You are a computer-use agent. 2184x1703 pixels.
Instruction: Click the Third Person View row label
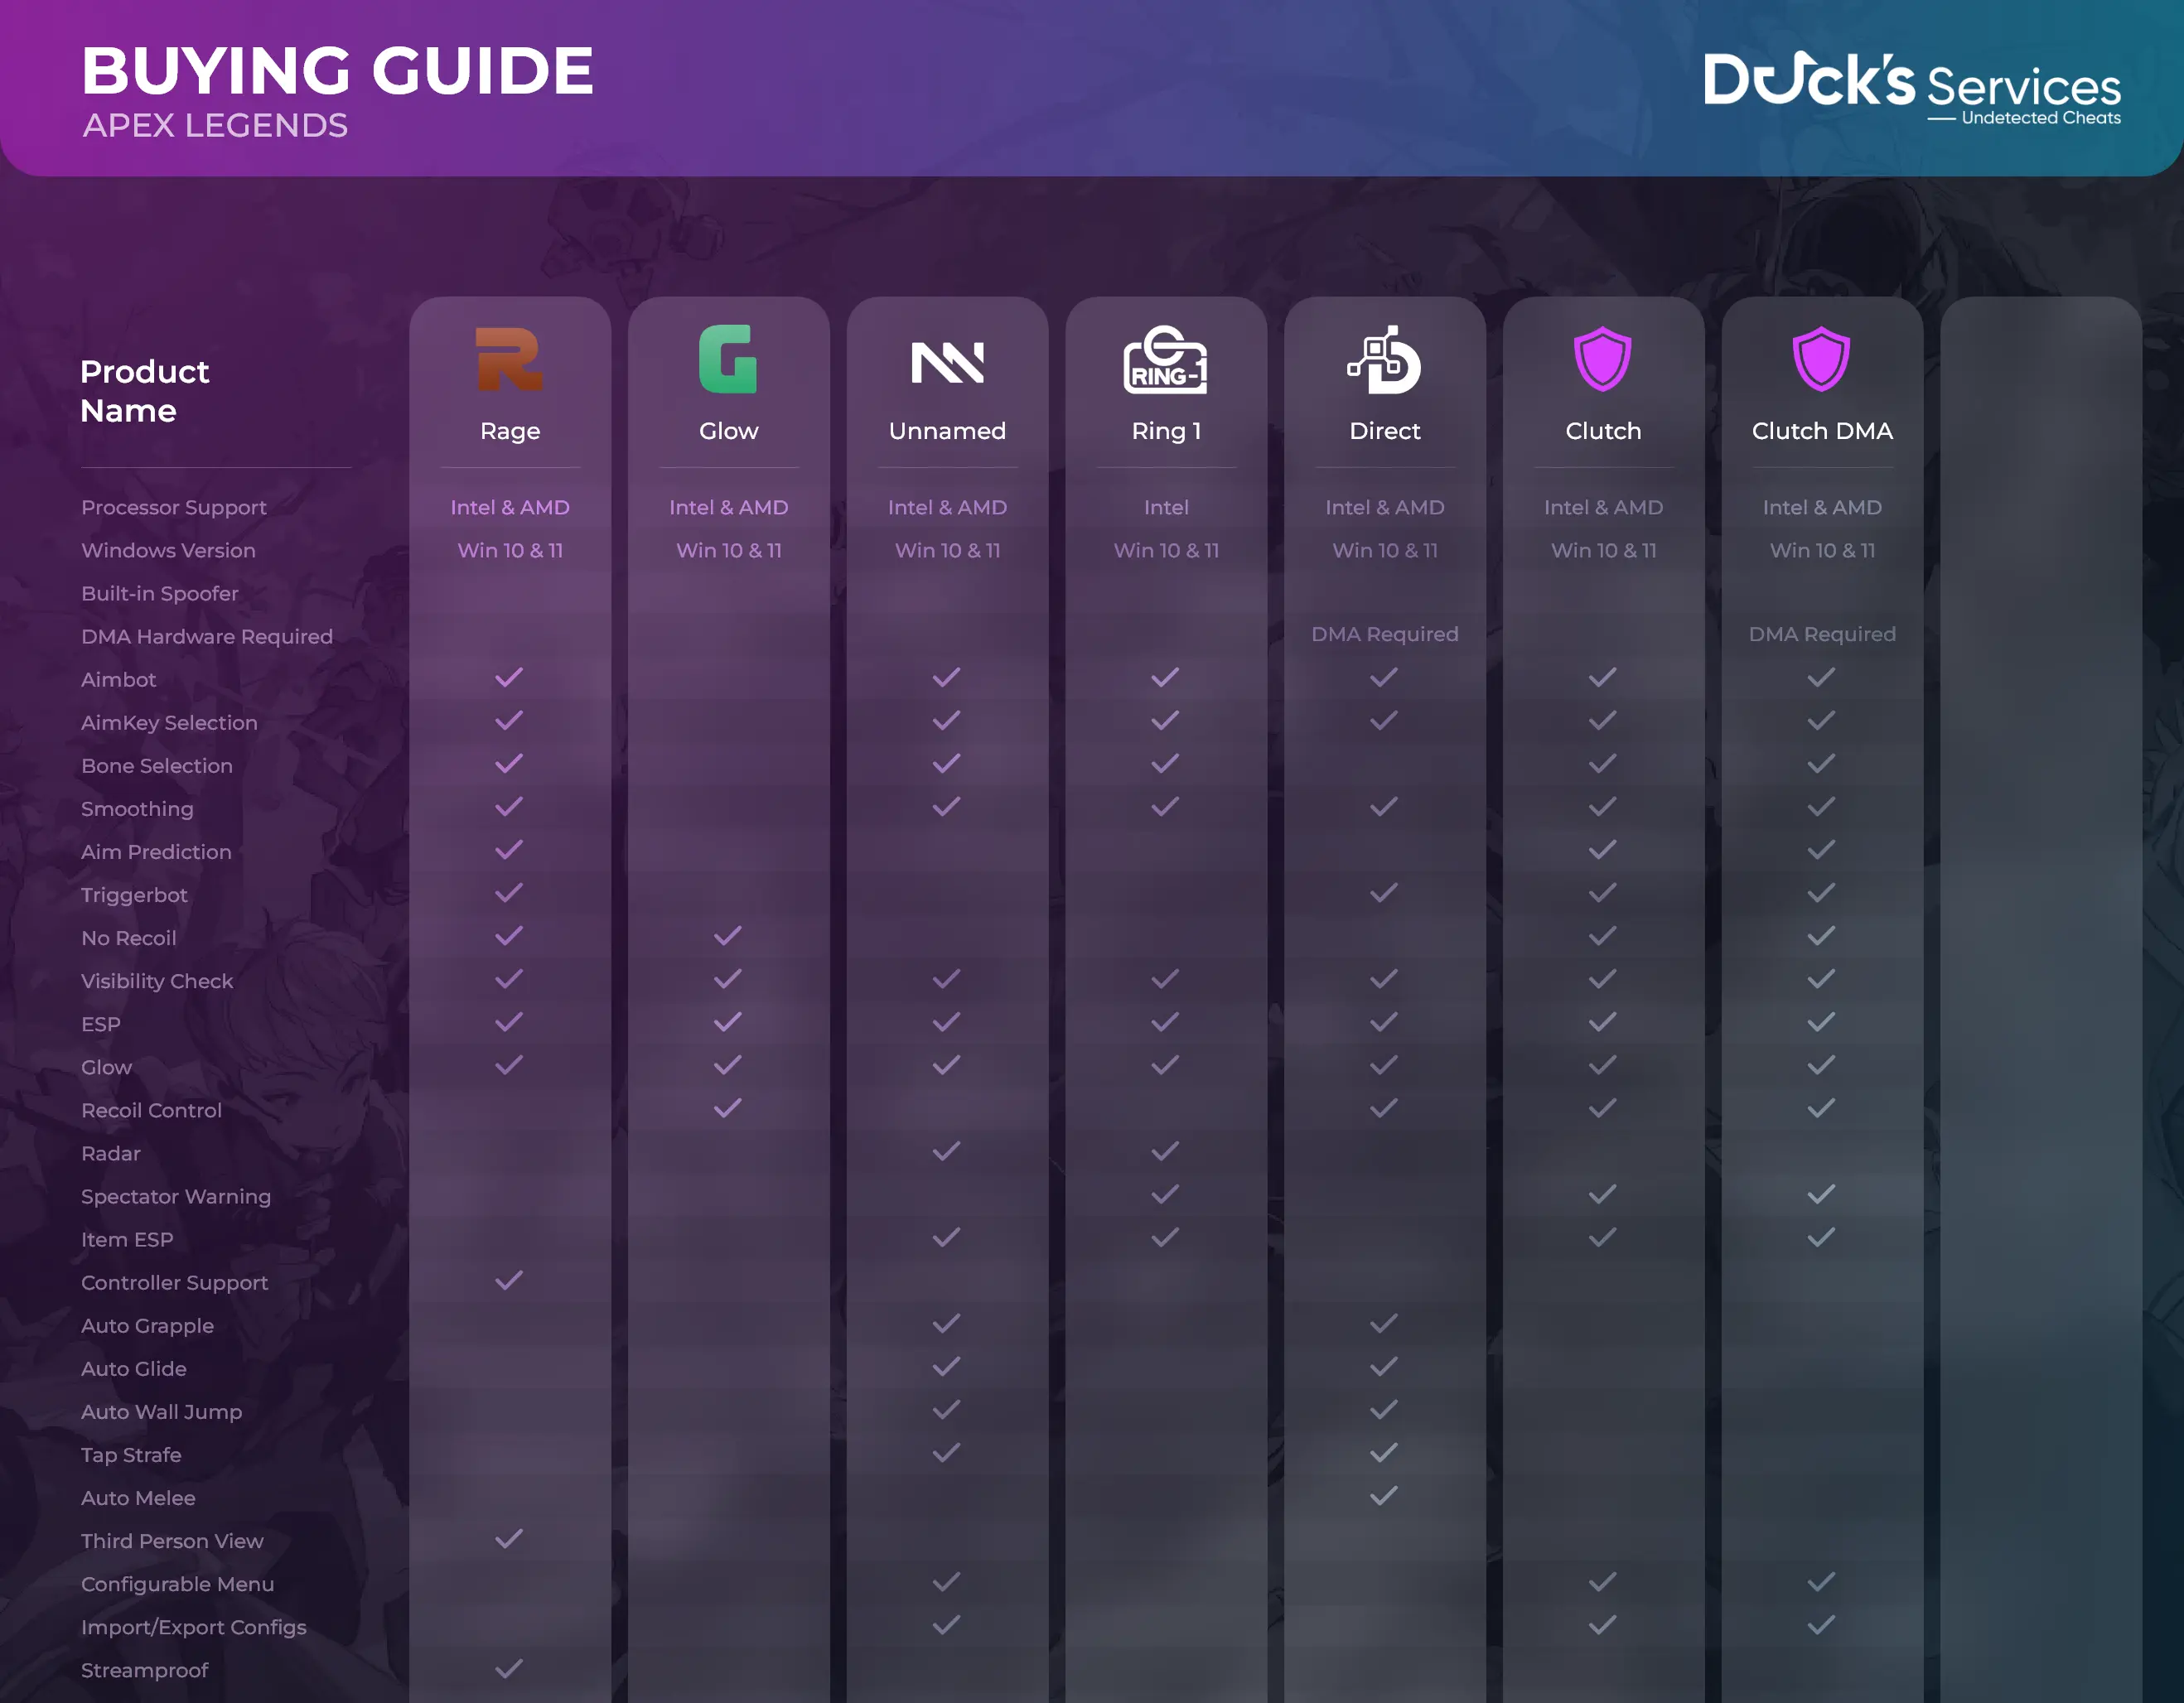[172, 1541]
